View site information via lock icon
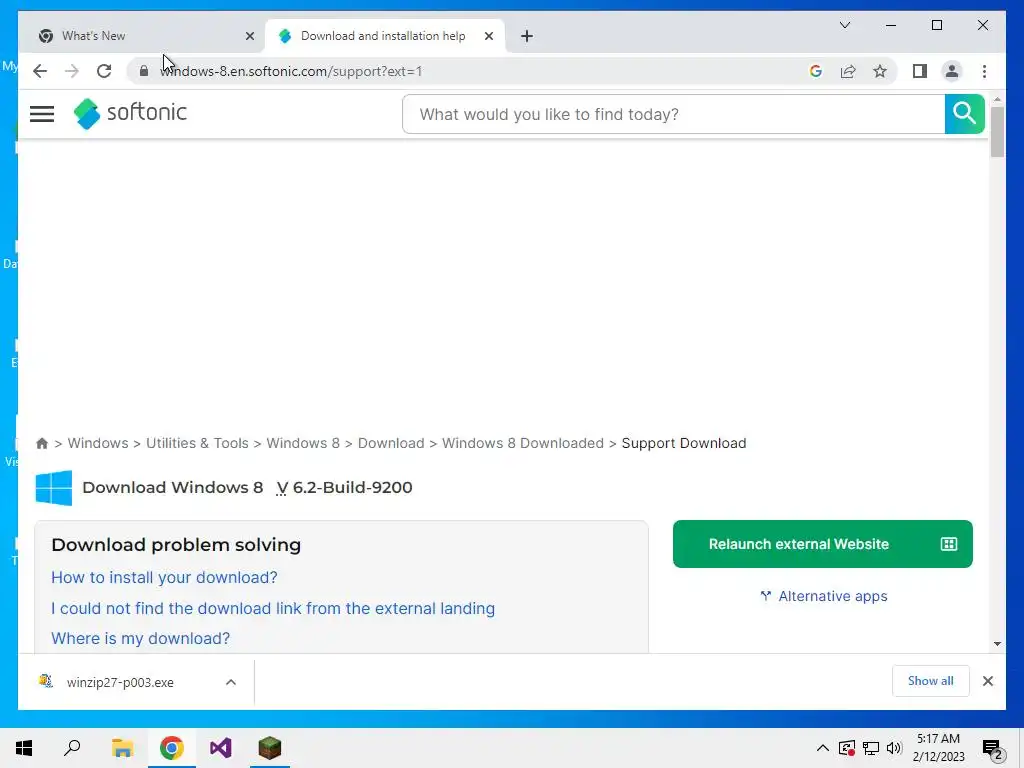Viewport: 1024px width, 768px height. [144, 71]
